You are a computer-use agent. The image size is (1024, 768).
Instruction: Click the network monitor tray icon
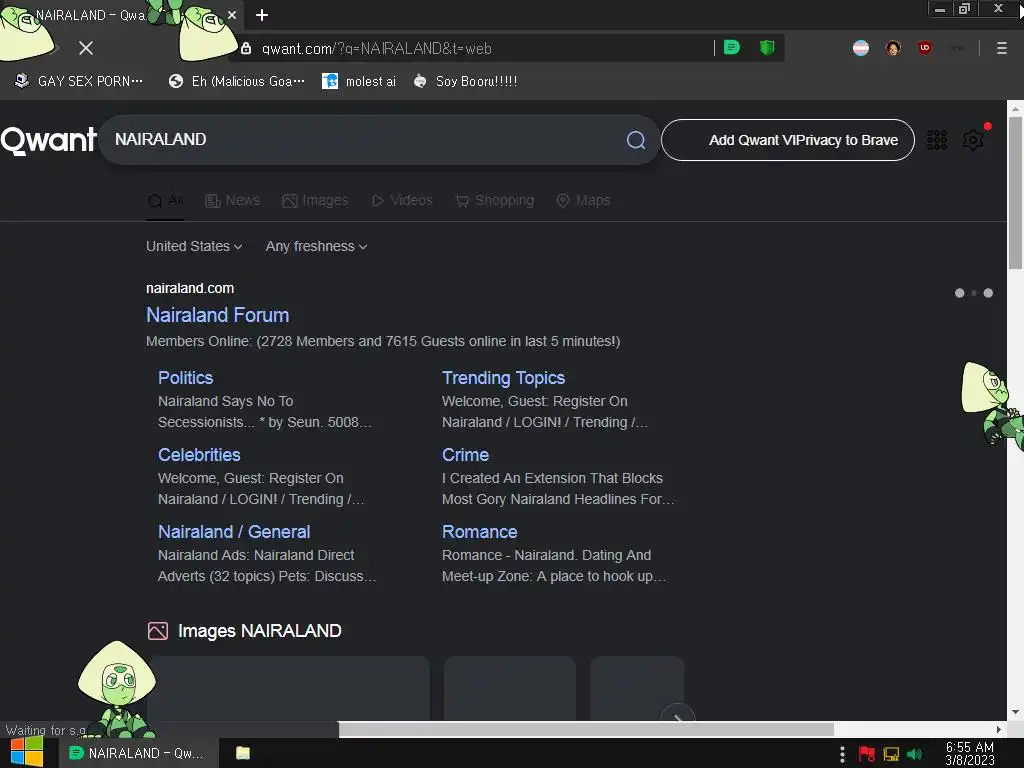pos(891,754)
